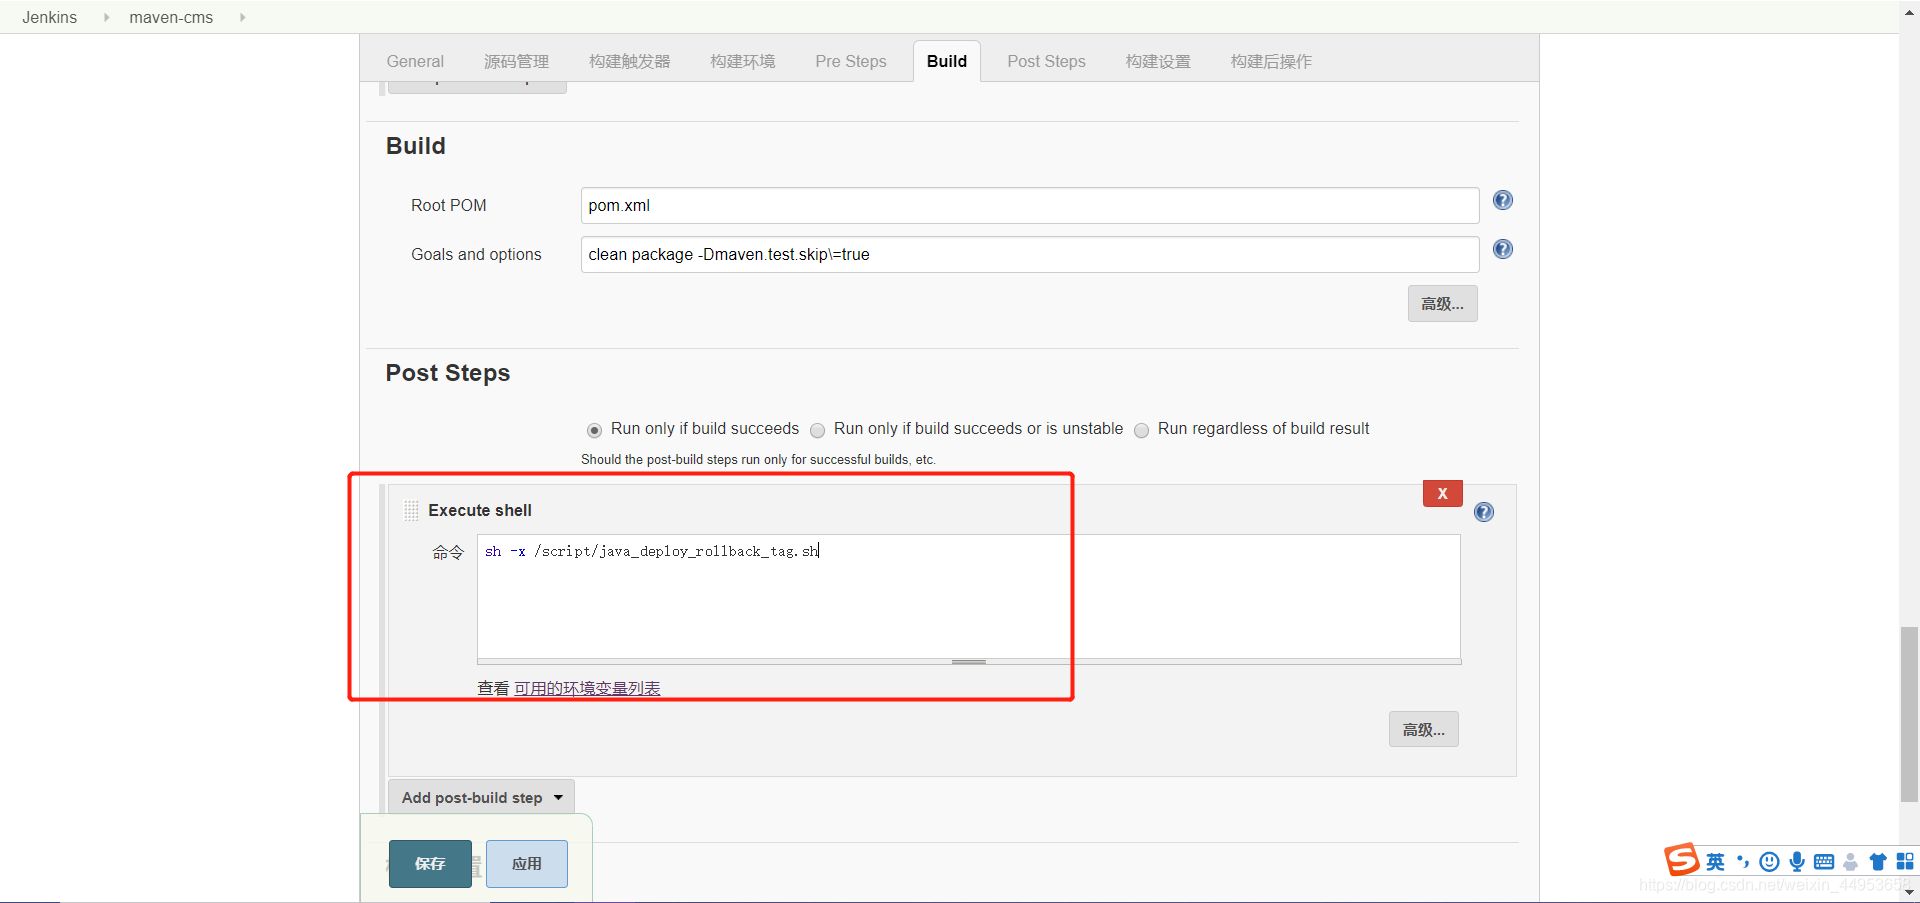Select Run only if build succeeds

594,430
